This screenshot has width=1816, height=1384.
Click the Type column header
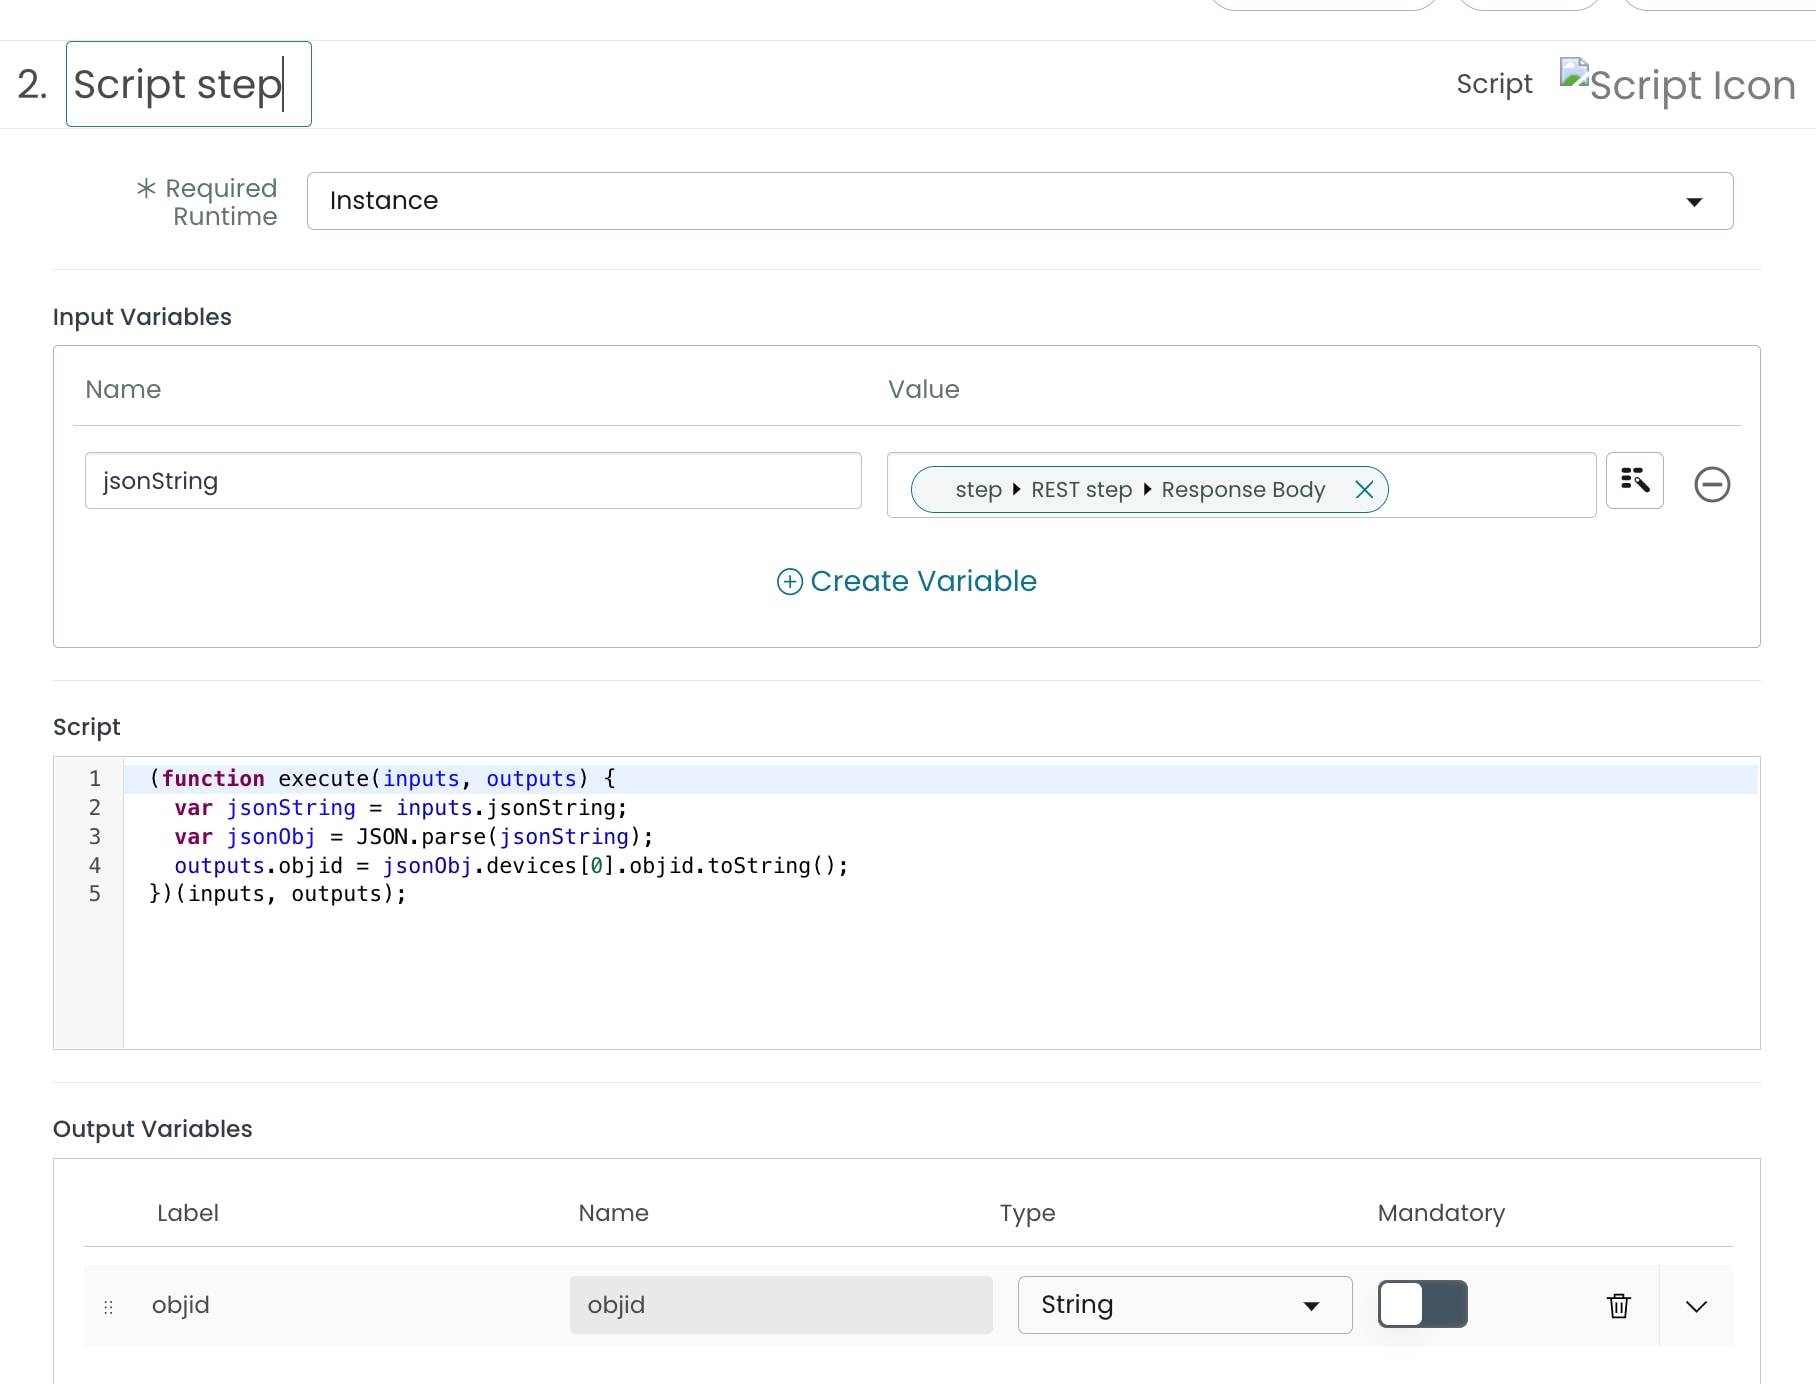point(1027,1213)
